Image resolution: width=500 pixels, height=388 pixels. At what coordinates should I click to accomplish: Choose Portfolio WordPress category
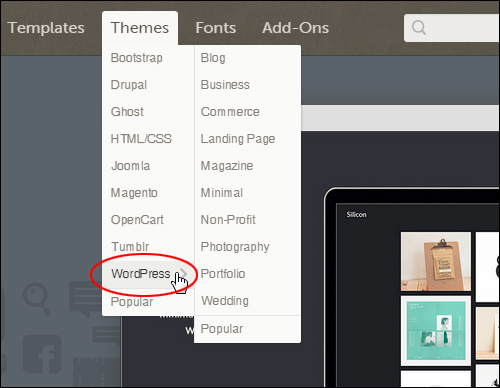click(223, 274)
